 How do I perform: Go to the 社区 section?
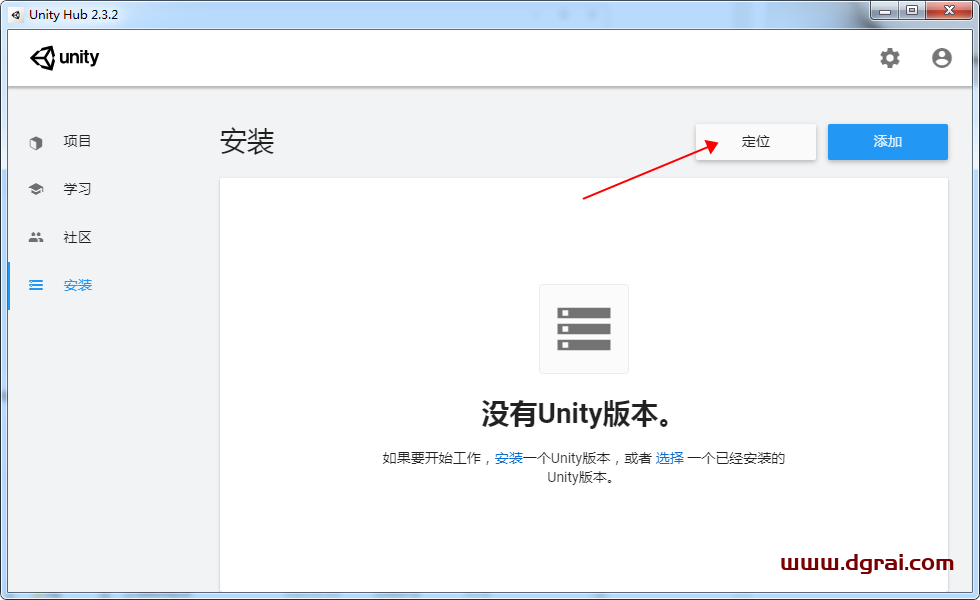point(77,237)
